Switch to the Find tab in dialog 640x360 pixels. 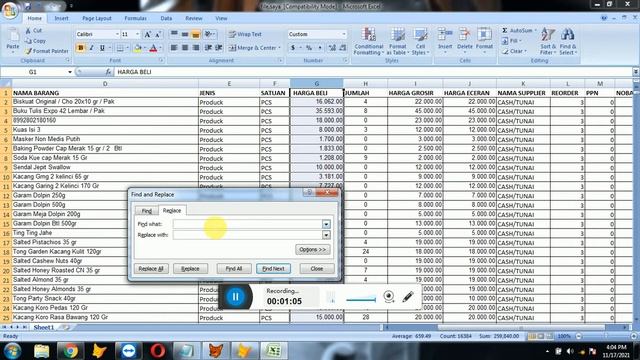[147, 211]
